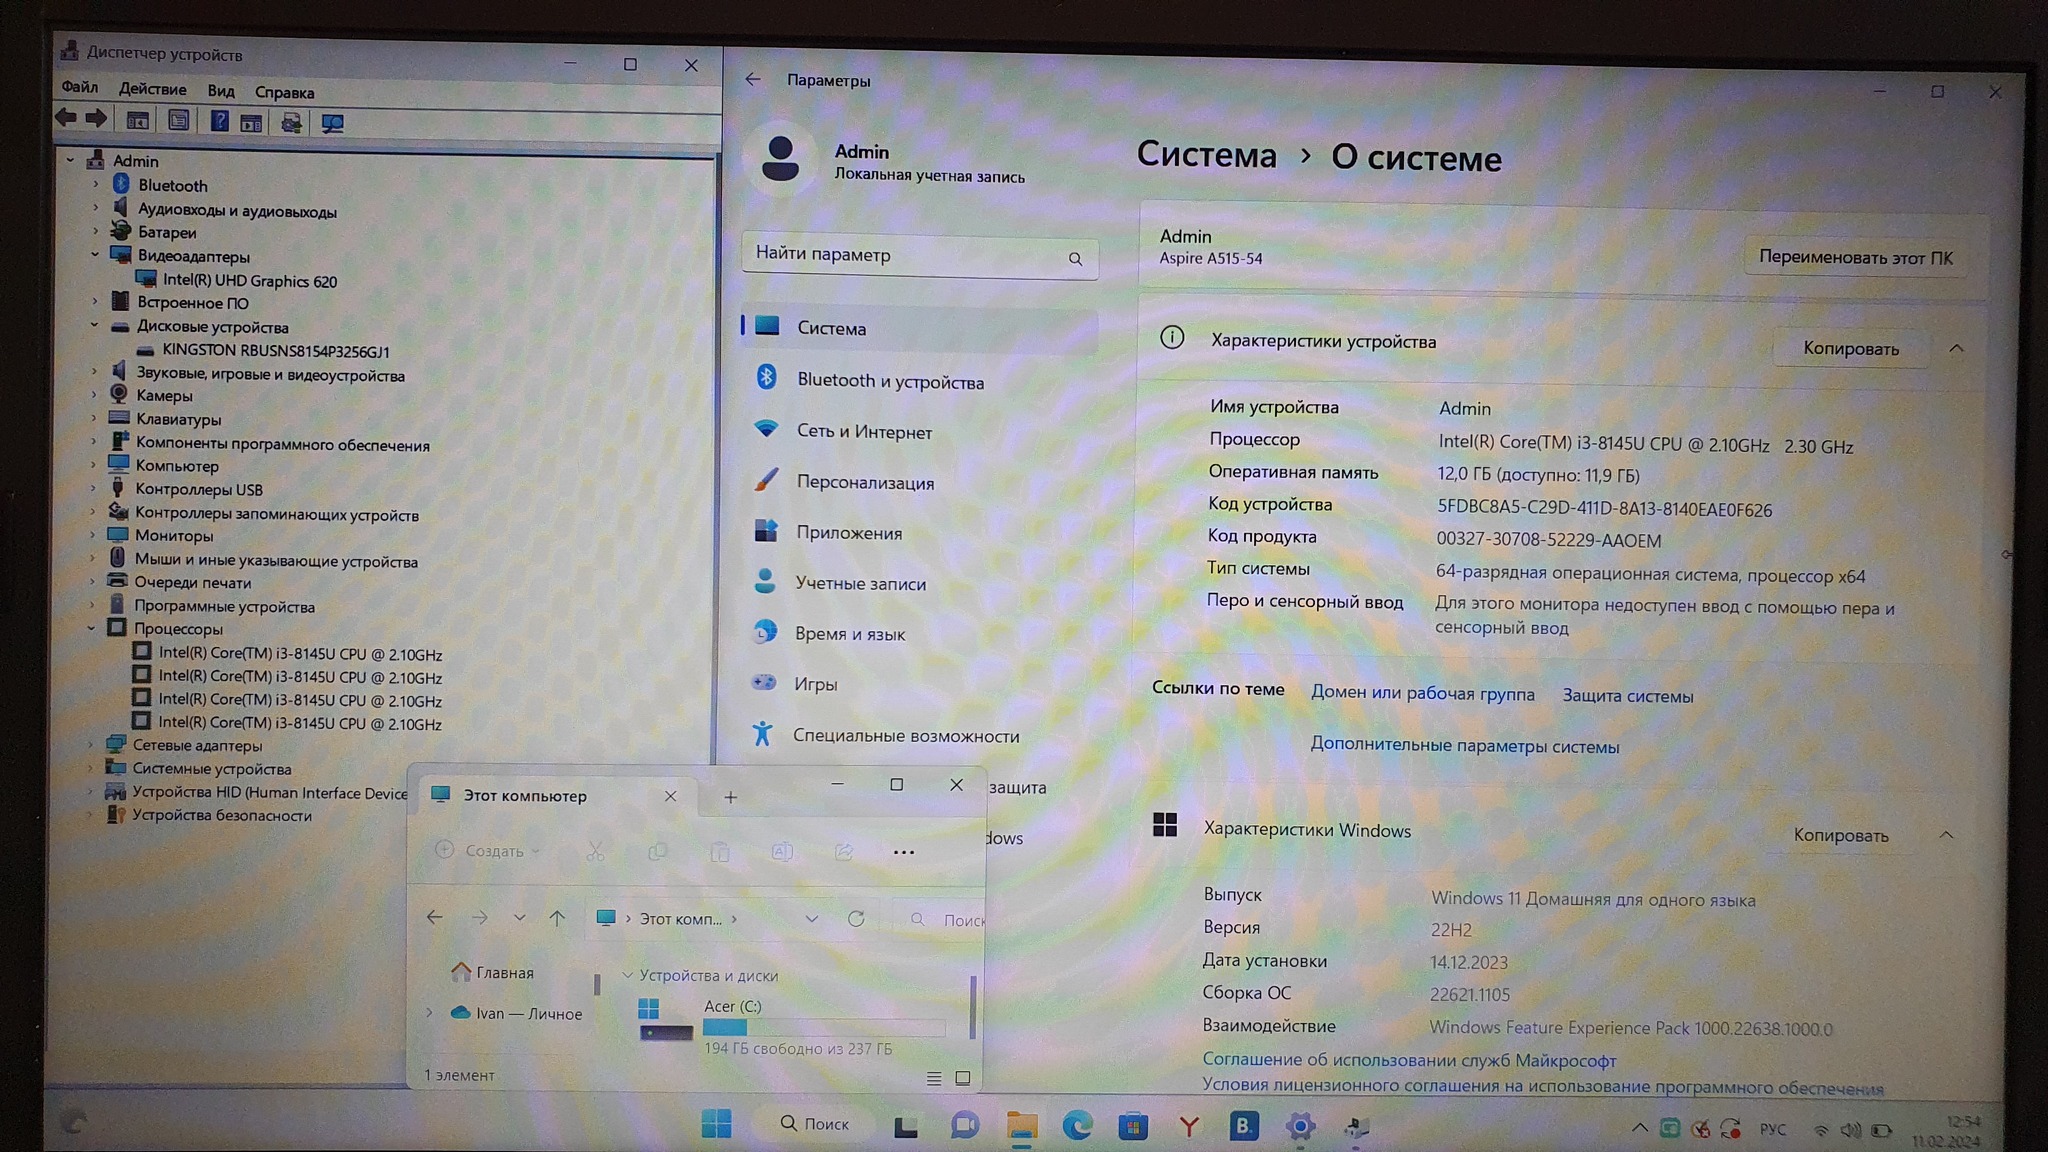
Task: Click the up arrow in File Explorer
Action: (557, 918)
